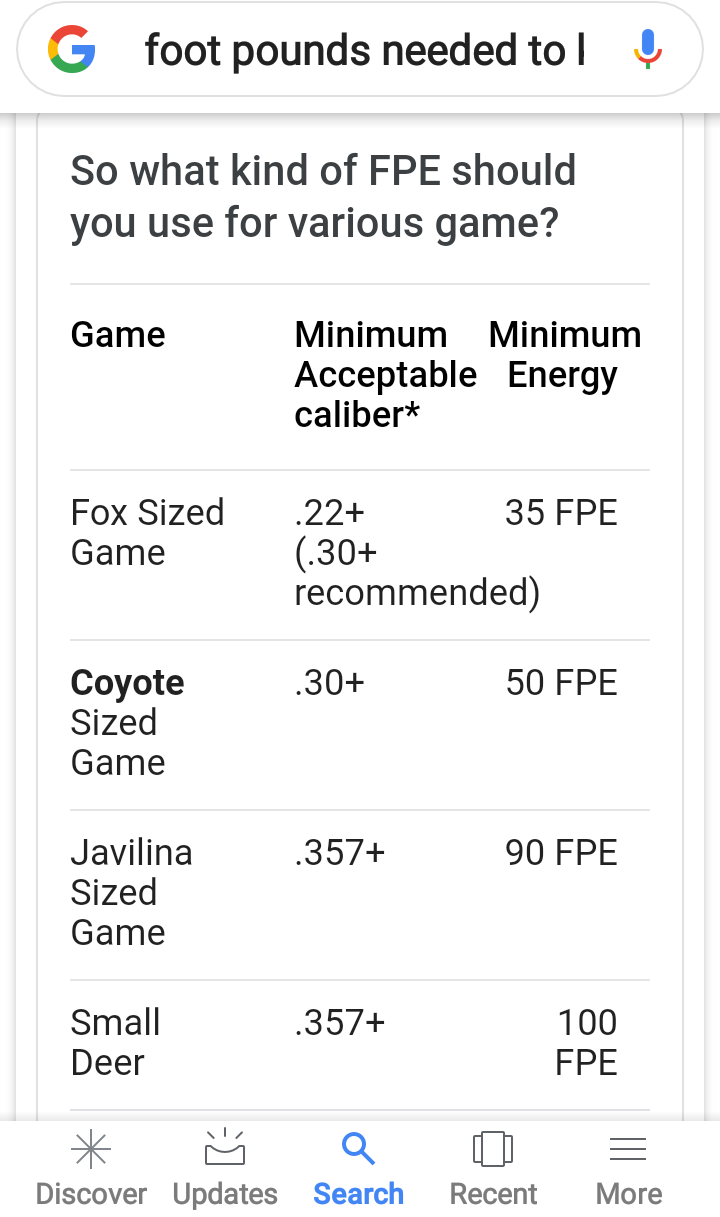Screen dimensions: 720x1217
Task: Click the search box query text
Action: point(365,50)
